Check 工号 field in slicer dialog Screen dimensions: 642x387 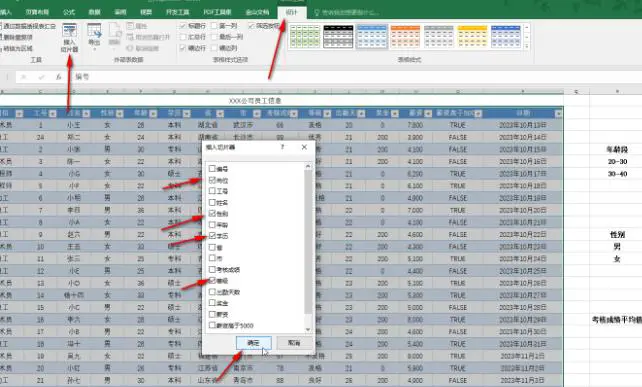[212, 191]
